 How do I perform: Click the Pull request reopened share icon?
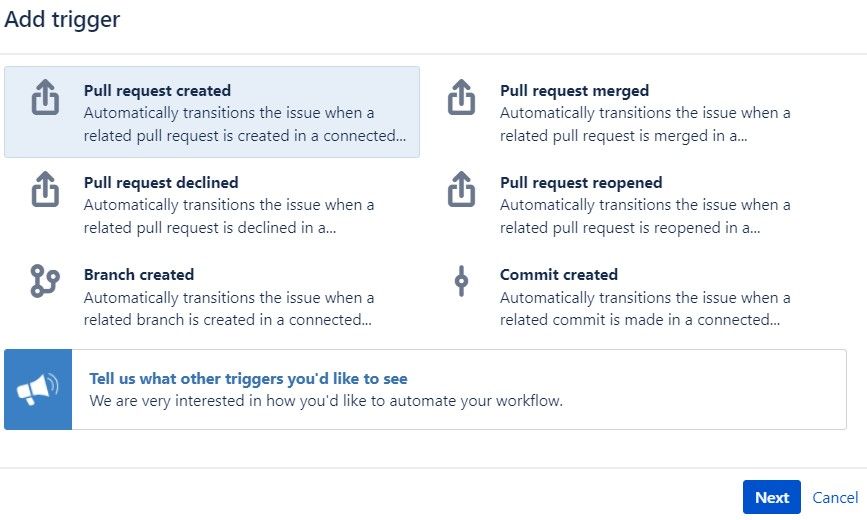(x=461, y=189)
